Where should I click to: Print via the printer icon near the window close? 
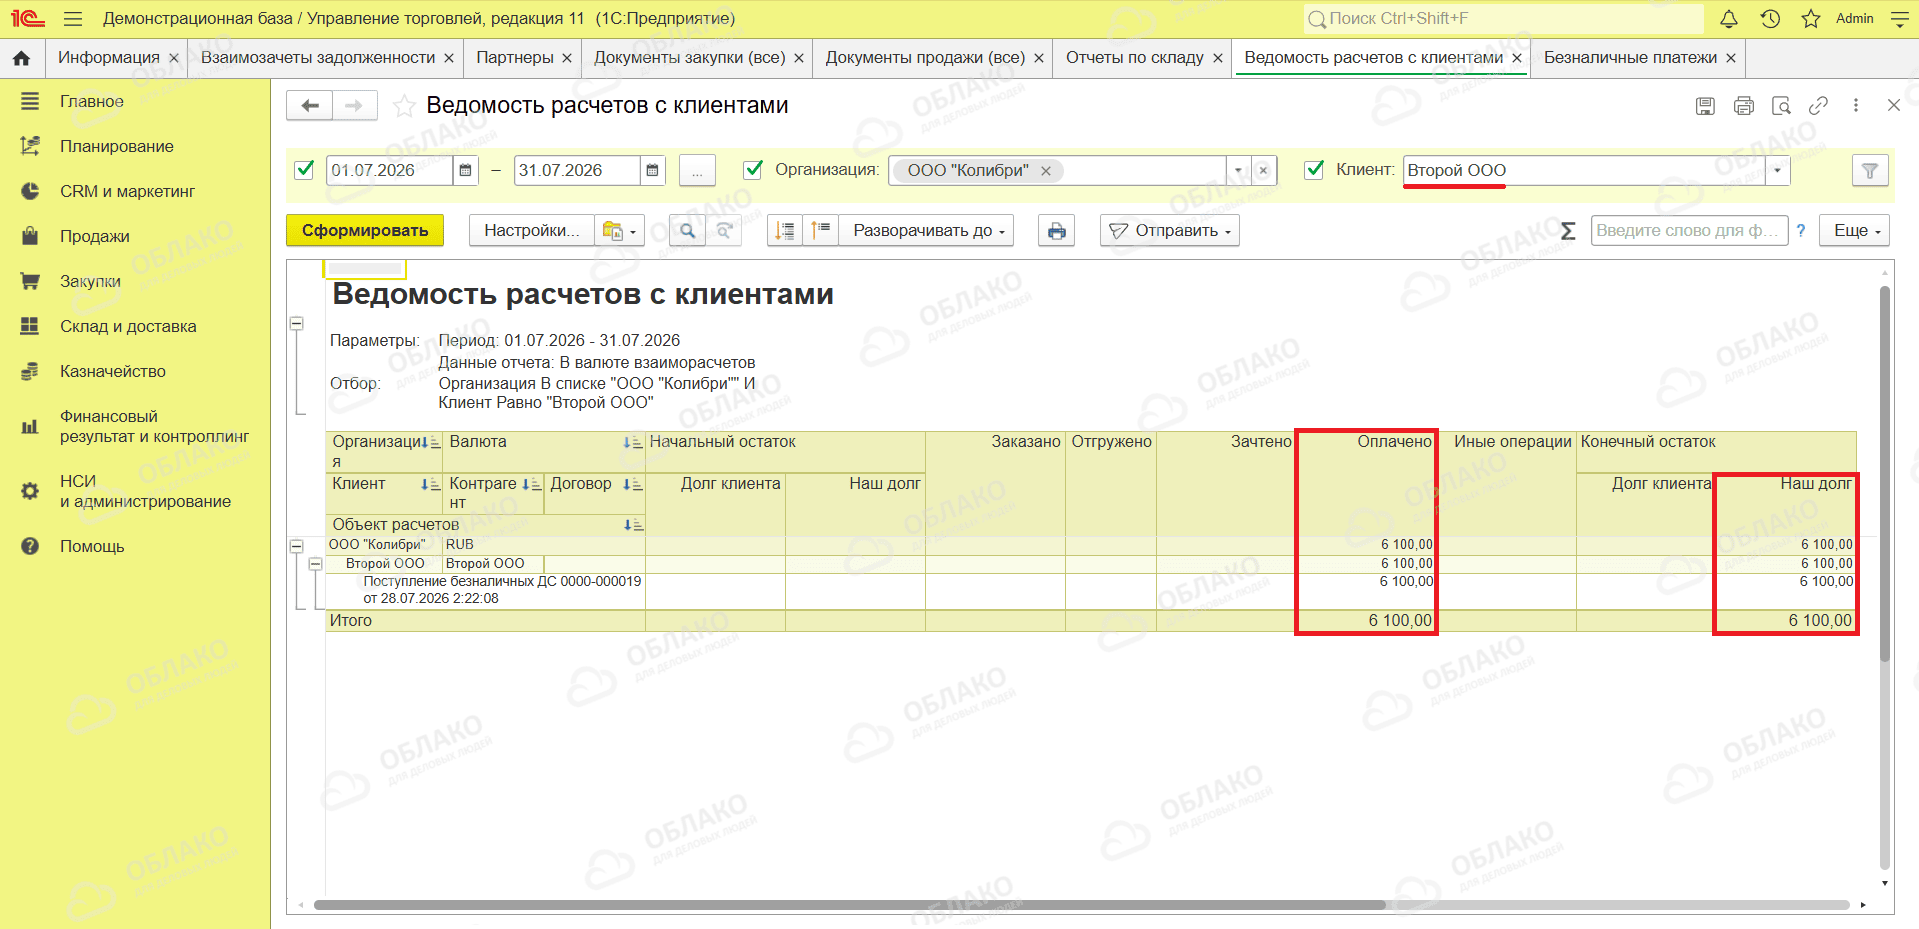pos(1744,106)
